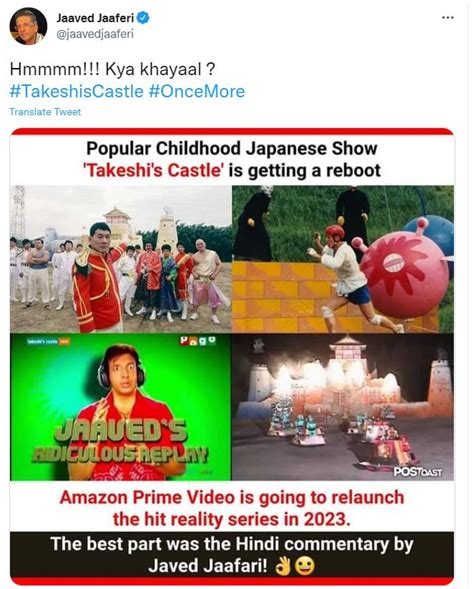Click Translate Tweet
This screenshot has width=474, height=589.
(45, 112)
